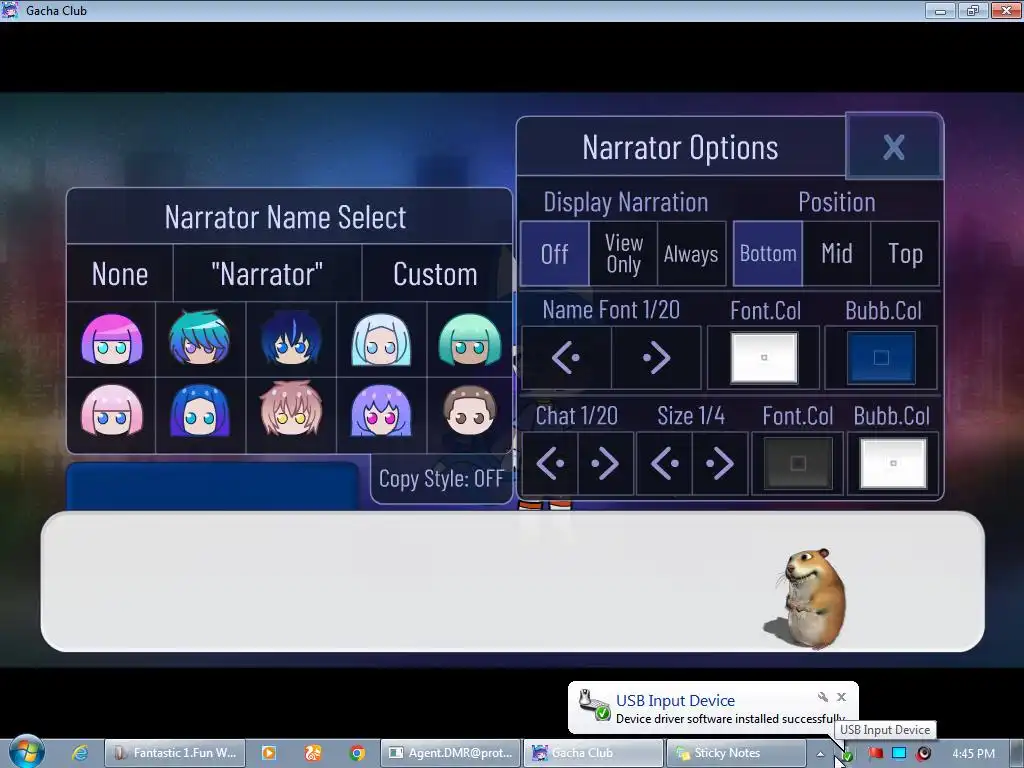Click the narration chat text box

(x=513, y=582)
